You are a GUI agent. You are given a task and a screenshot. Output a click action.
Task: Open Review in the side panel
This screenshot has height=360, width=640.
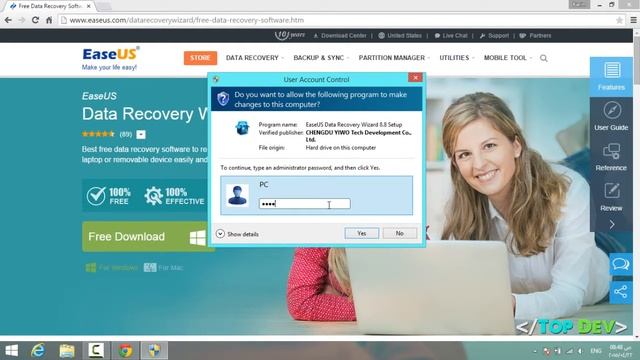click(x=611, y=197)
